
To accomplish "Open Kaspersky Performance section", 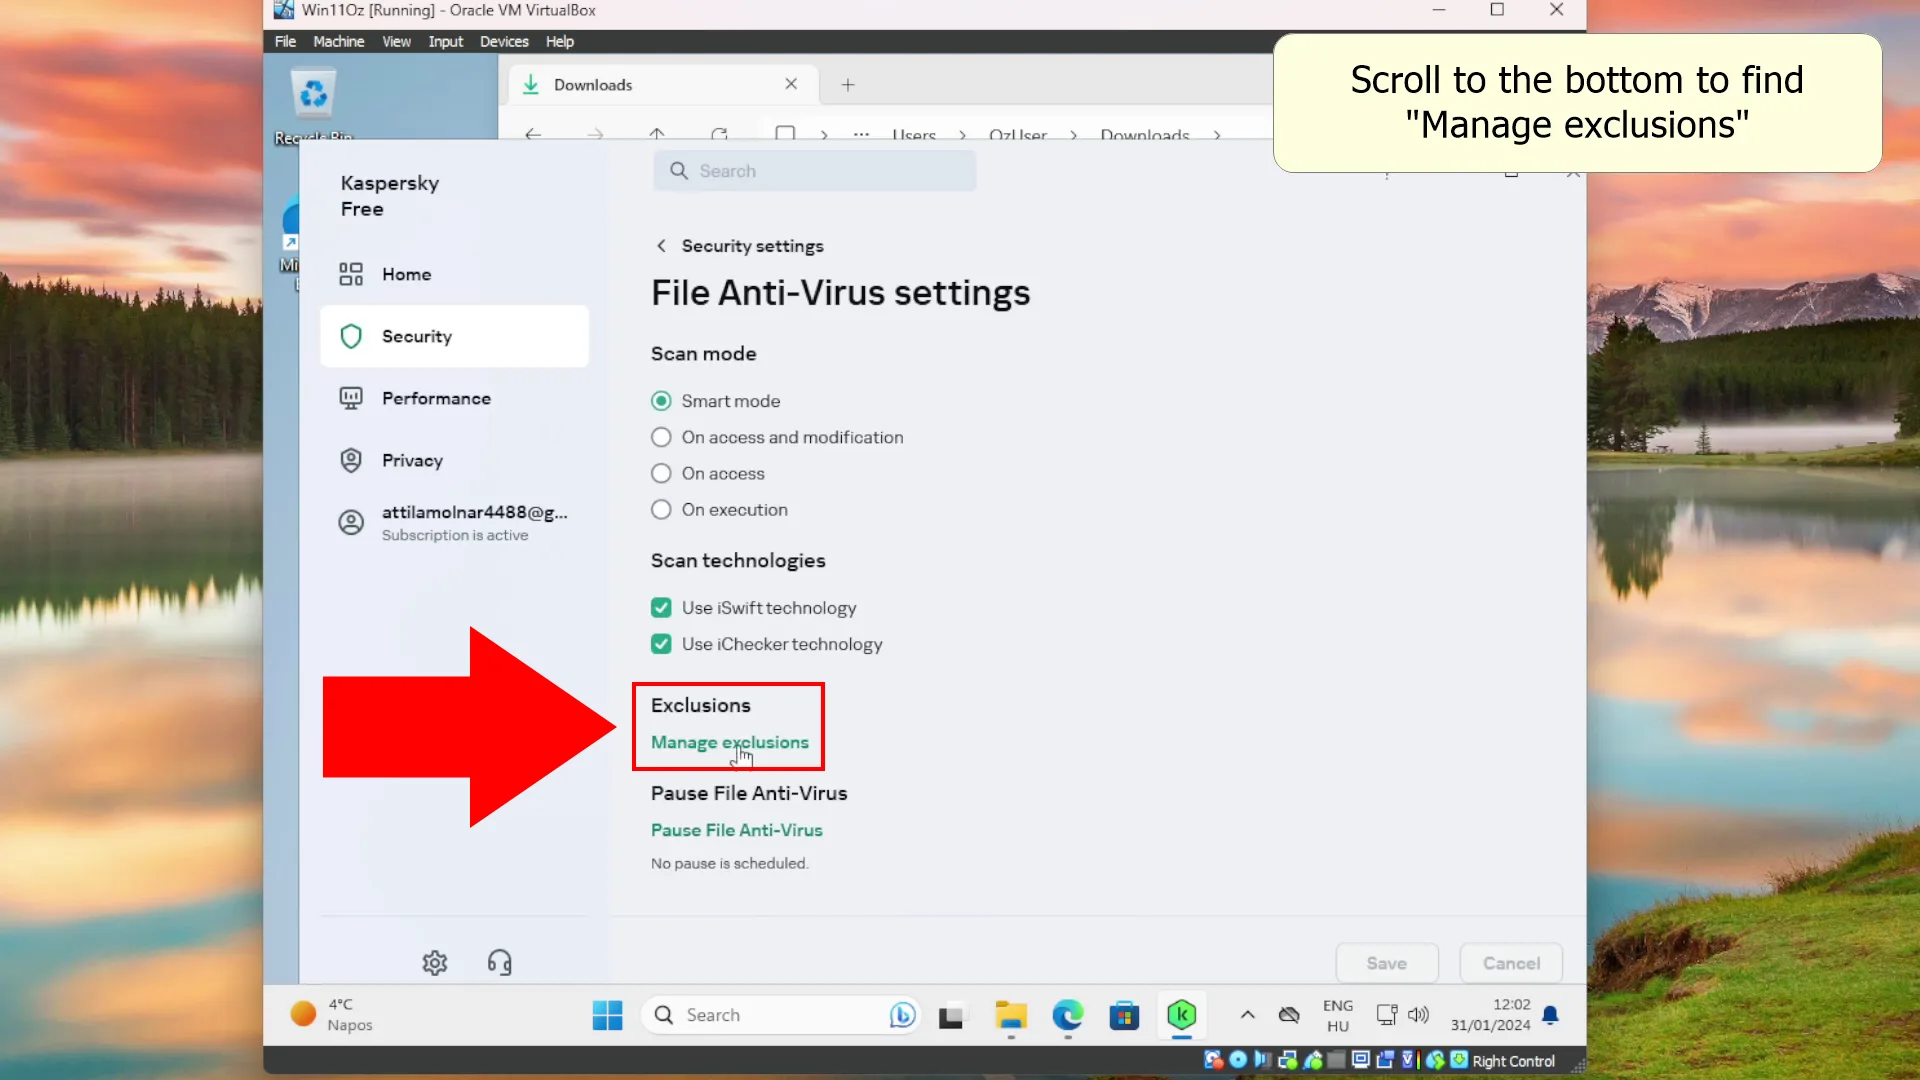I will coord(436,397).
